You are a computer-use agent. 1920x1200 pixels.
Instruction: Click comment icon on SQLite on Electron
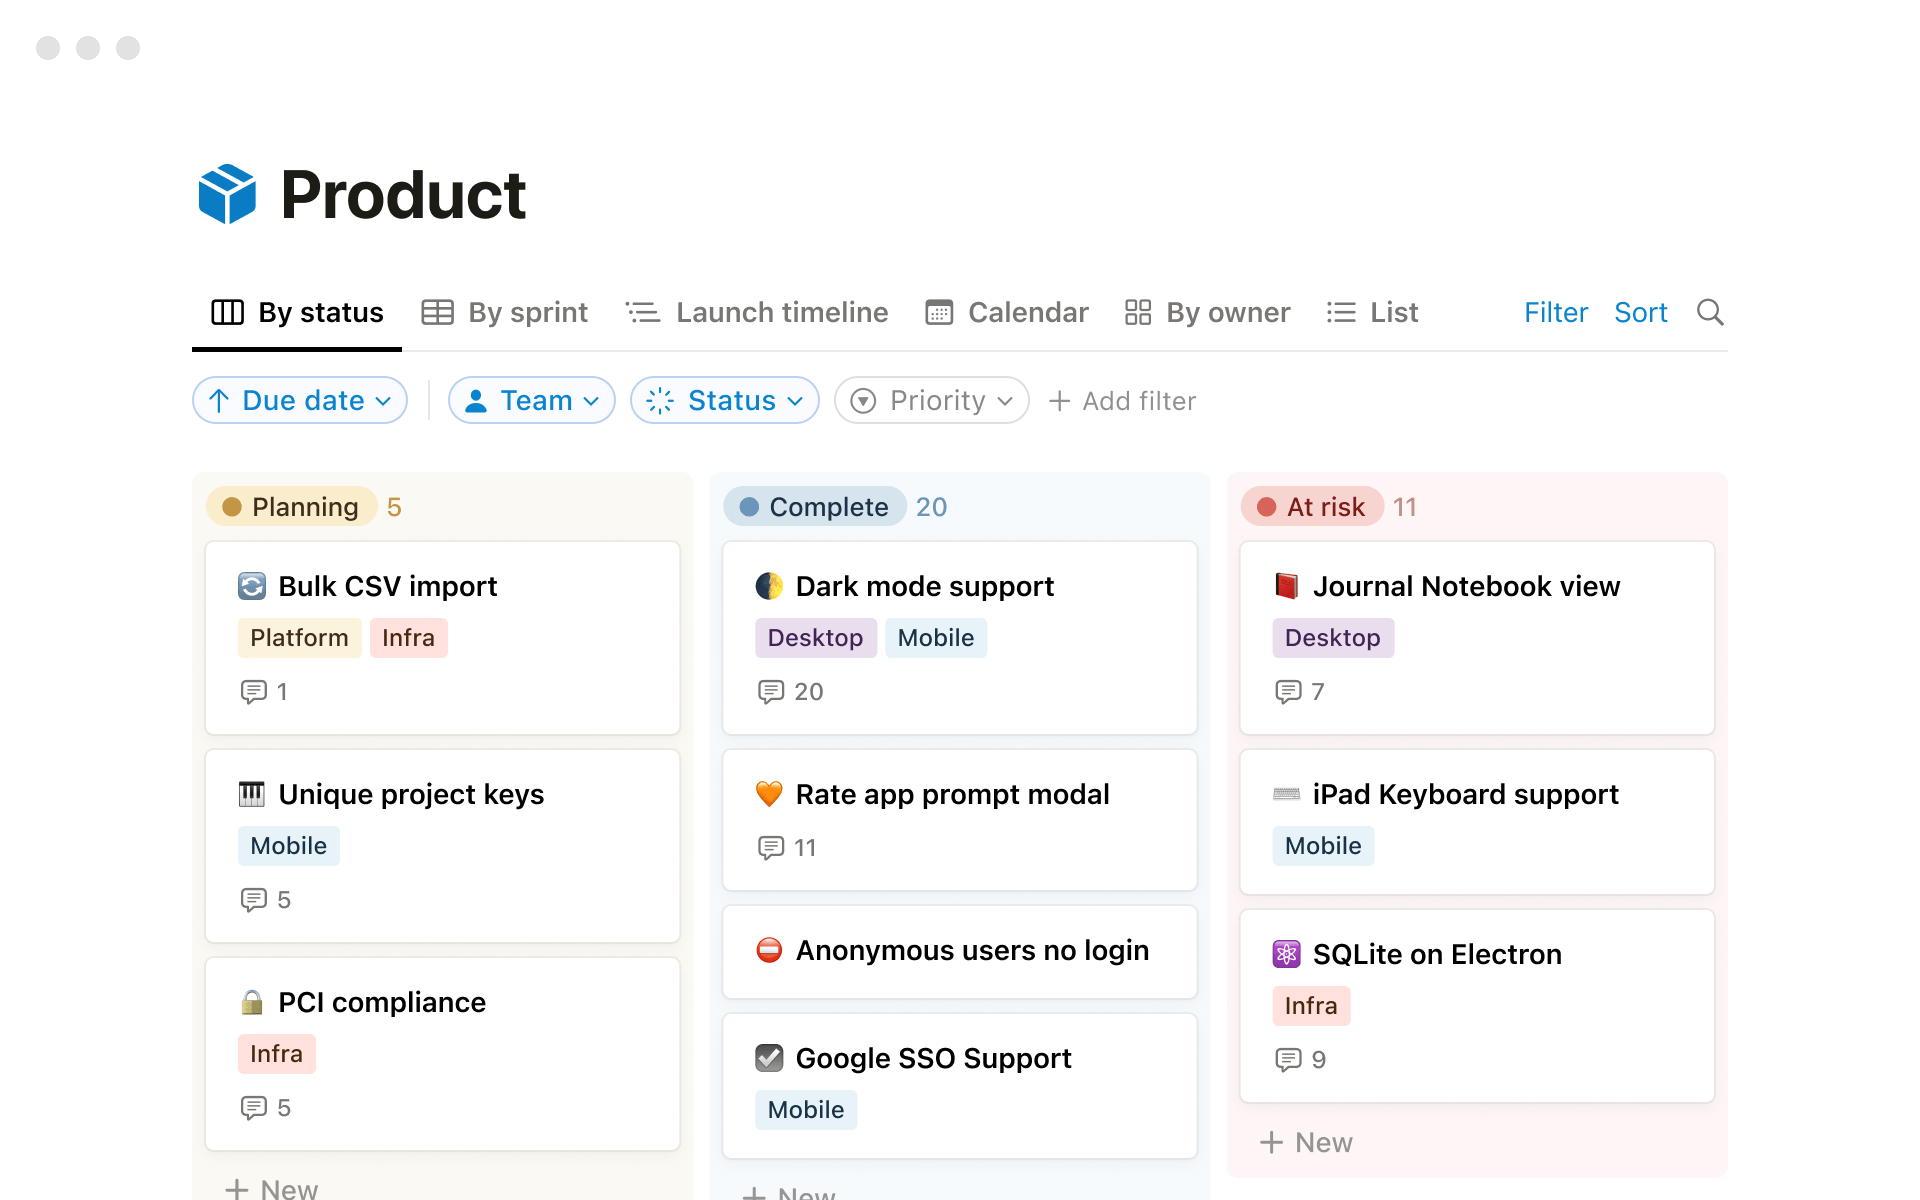coord(1288,1060)
